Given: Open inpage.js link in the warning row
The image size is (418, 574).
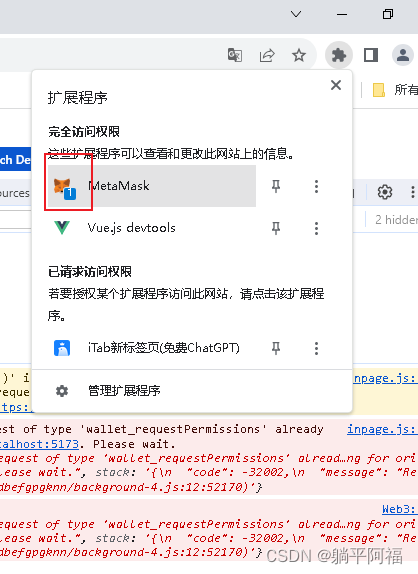Looking at the screenshot, I should 385,378.
